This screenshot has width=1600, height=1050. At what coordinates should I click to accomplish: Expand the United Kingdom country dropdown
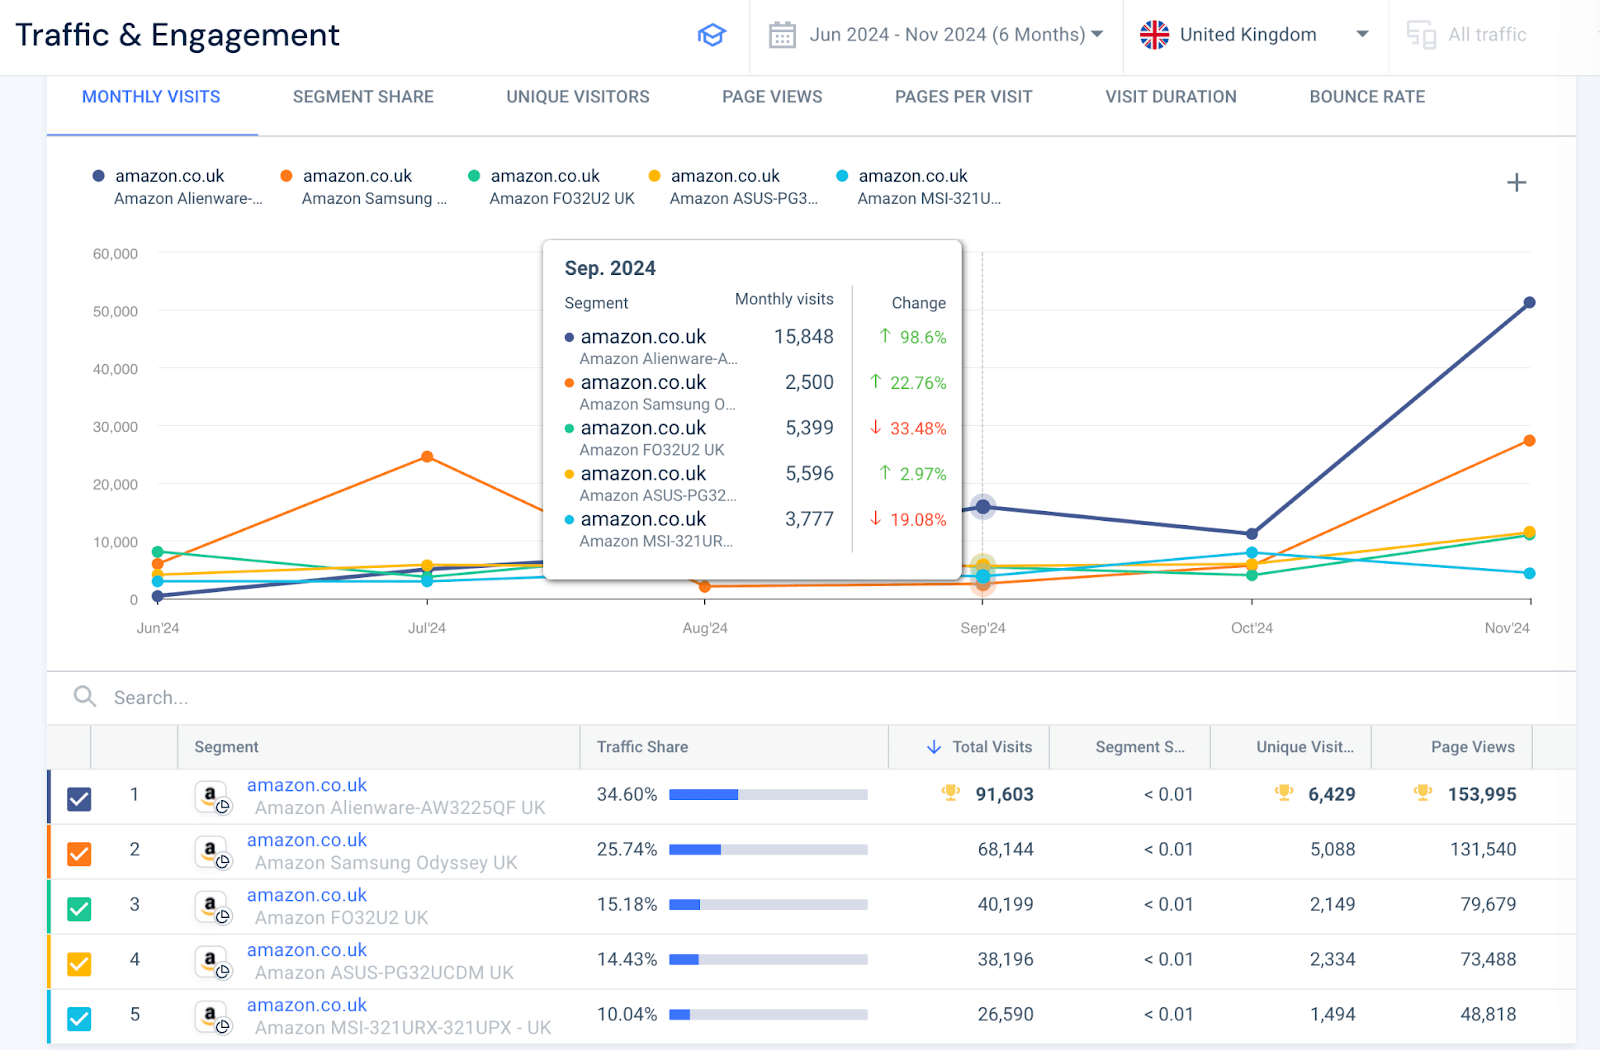coord(1362,34)
